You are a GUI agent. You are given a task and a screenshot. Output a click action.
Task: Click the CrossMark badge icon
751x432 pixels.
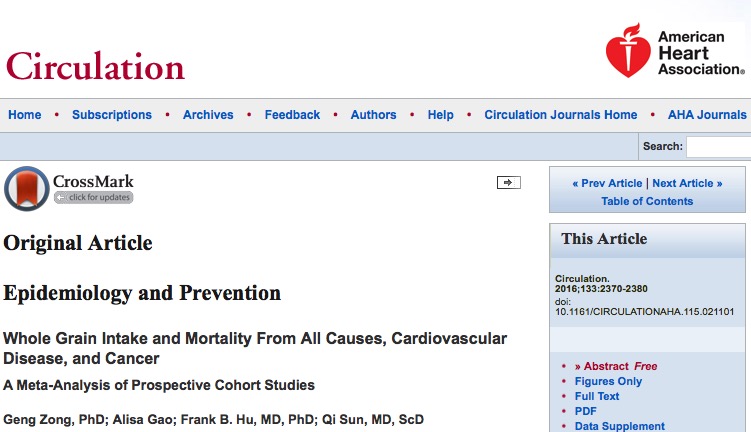pos(27,189)
